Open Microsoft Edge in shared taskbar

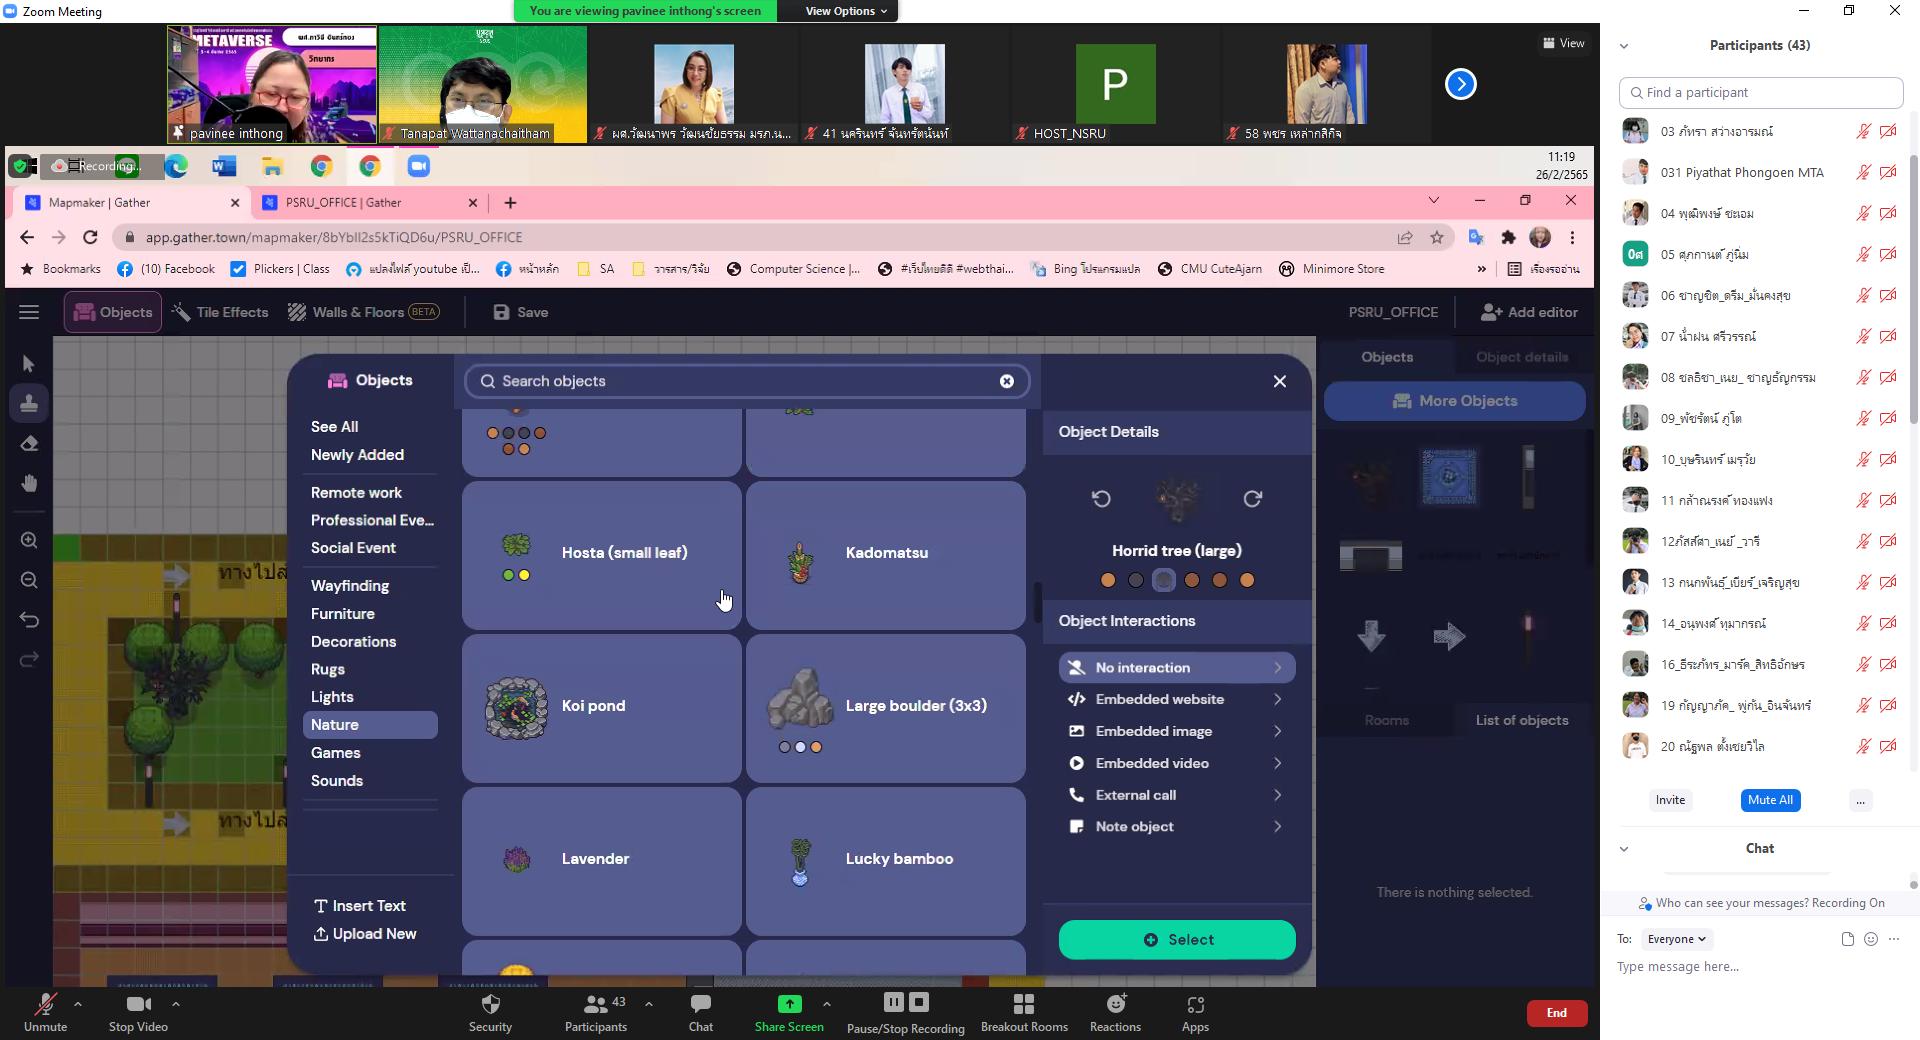(176, 166)
